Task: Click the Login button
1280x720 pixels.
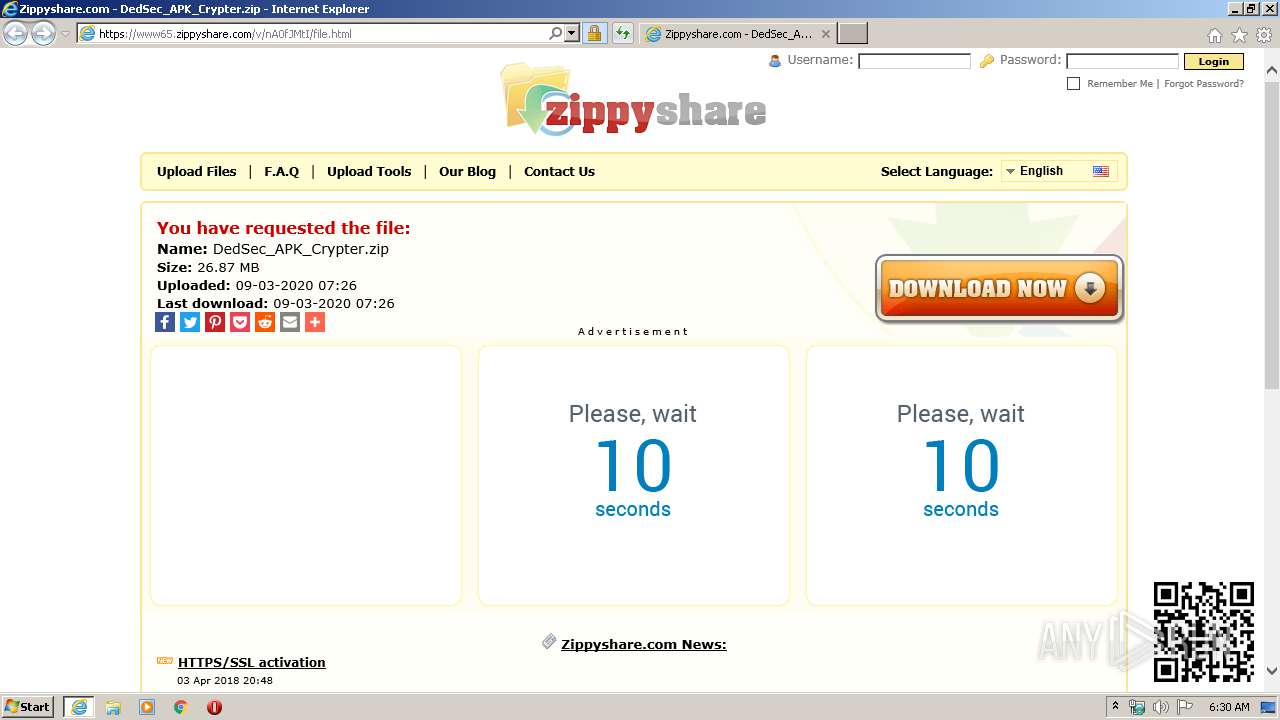Action: tap(1213, 61)
